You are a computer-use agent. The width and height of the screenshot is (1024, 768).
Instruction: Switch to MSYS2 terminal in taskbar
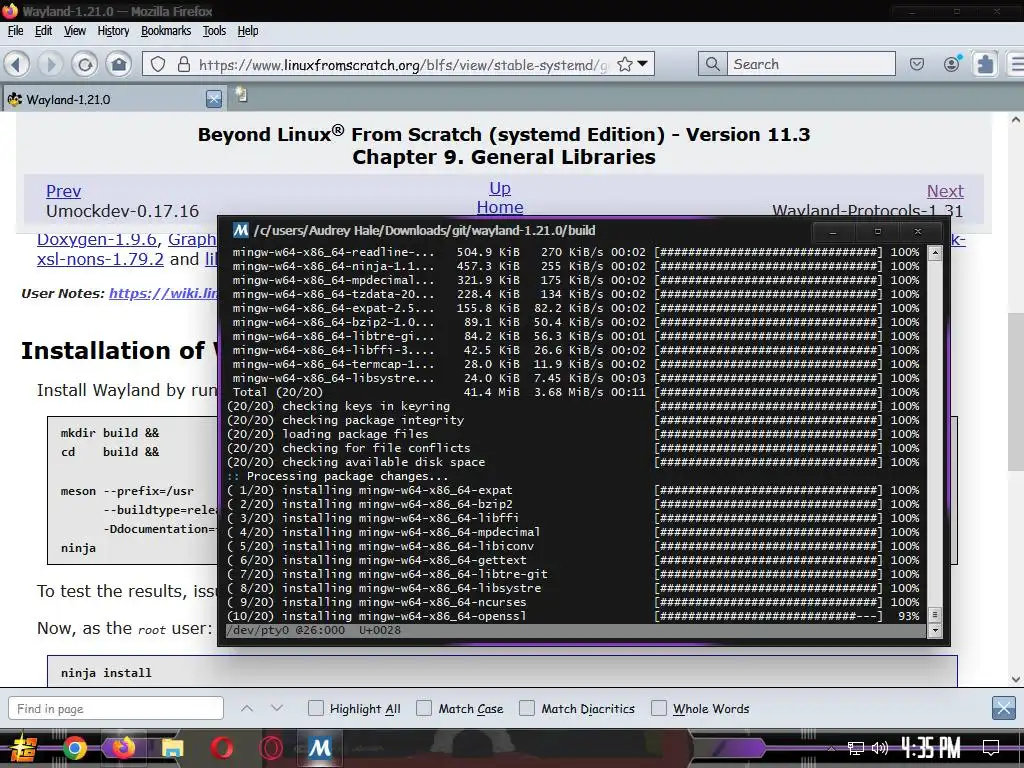coord(319,748)
